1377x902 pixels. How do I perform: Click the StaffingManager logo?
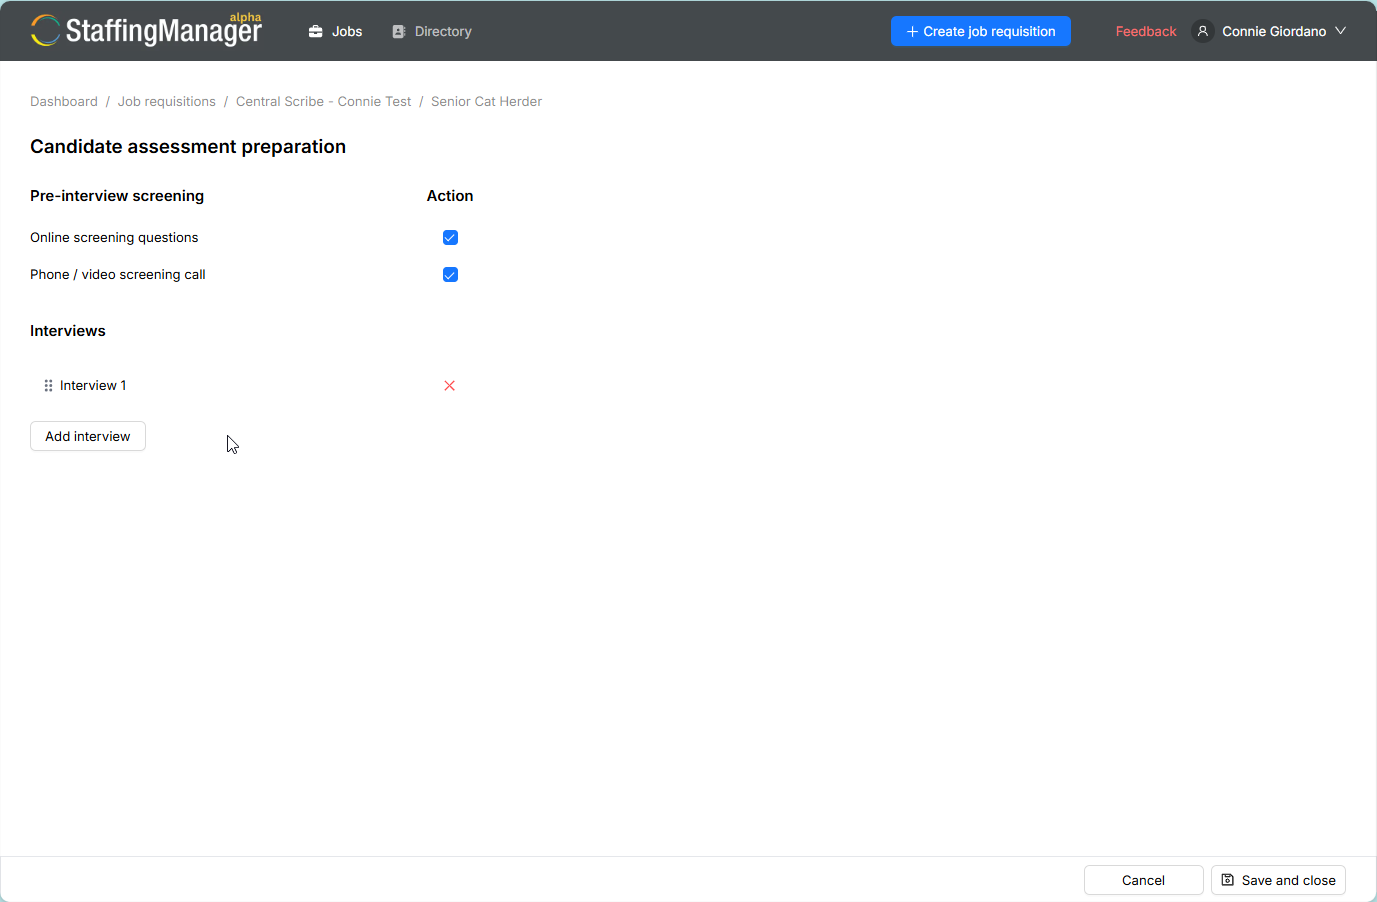tap(146, 30)
